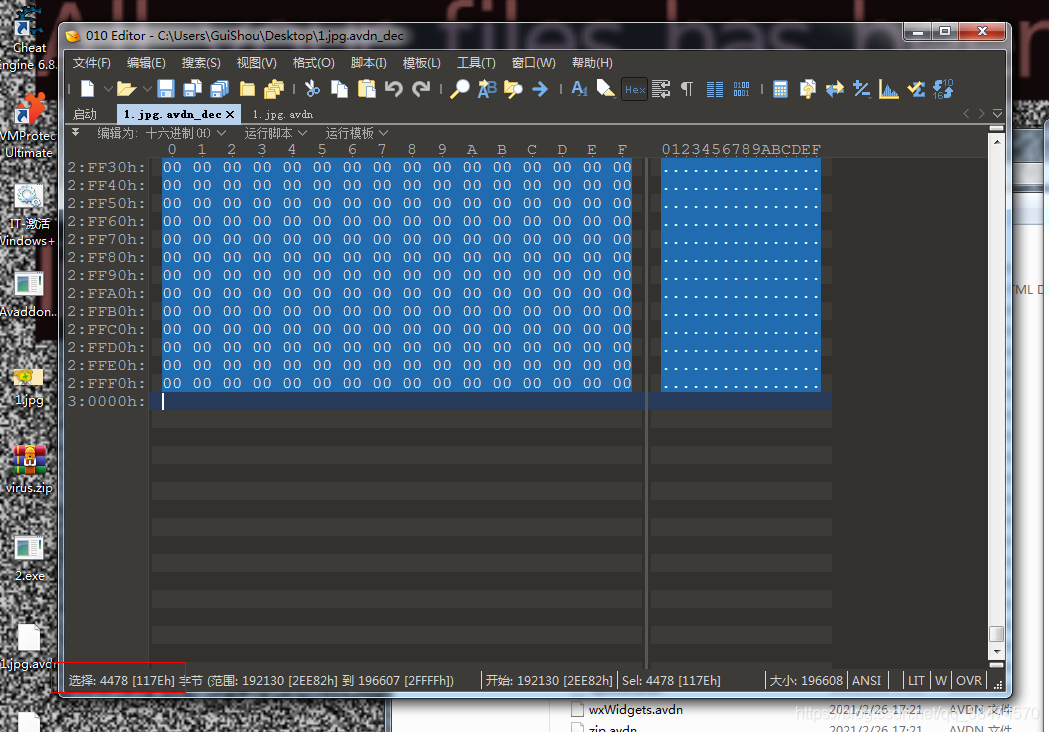
Task: Open the 编辑(E) menu
Action: click(146, 63)
